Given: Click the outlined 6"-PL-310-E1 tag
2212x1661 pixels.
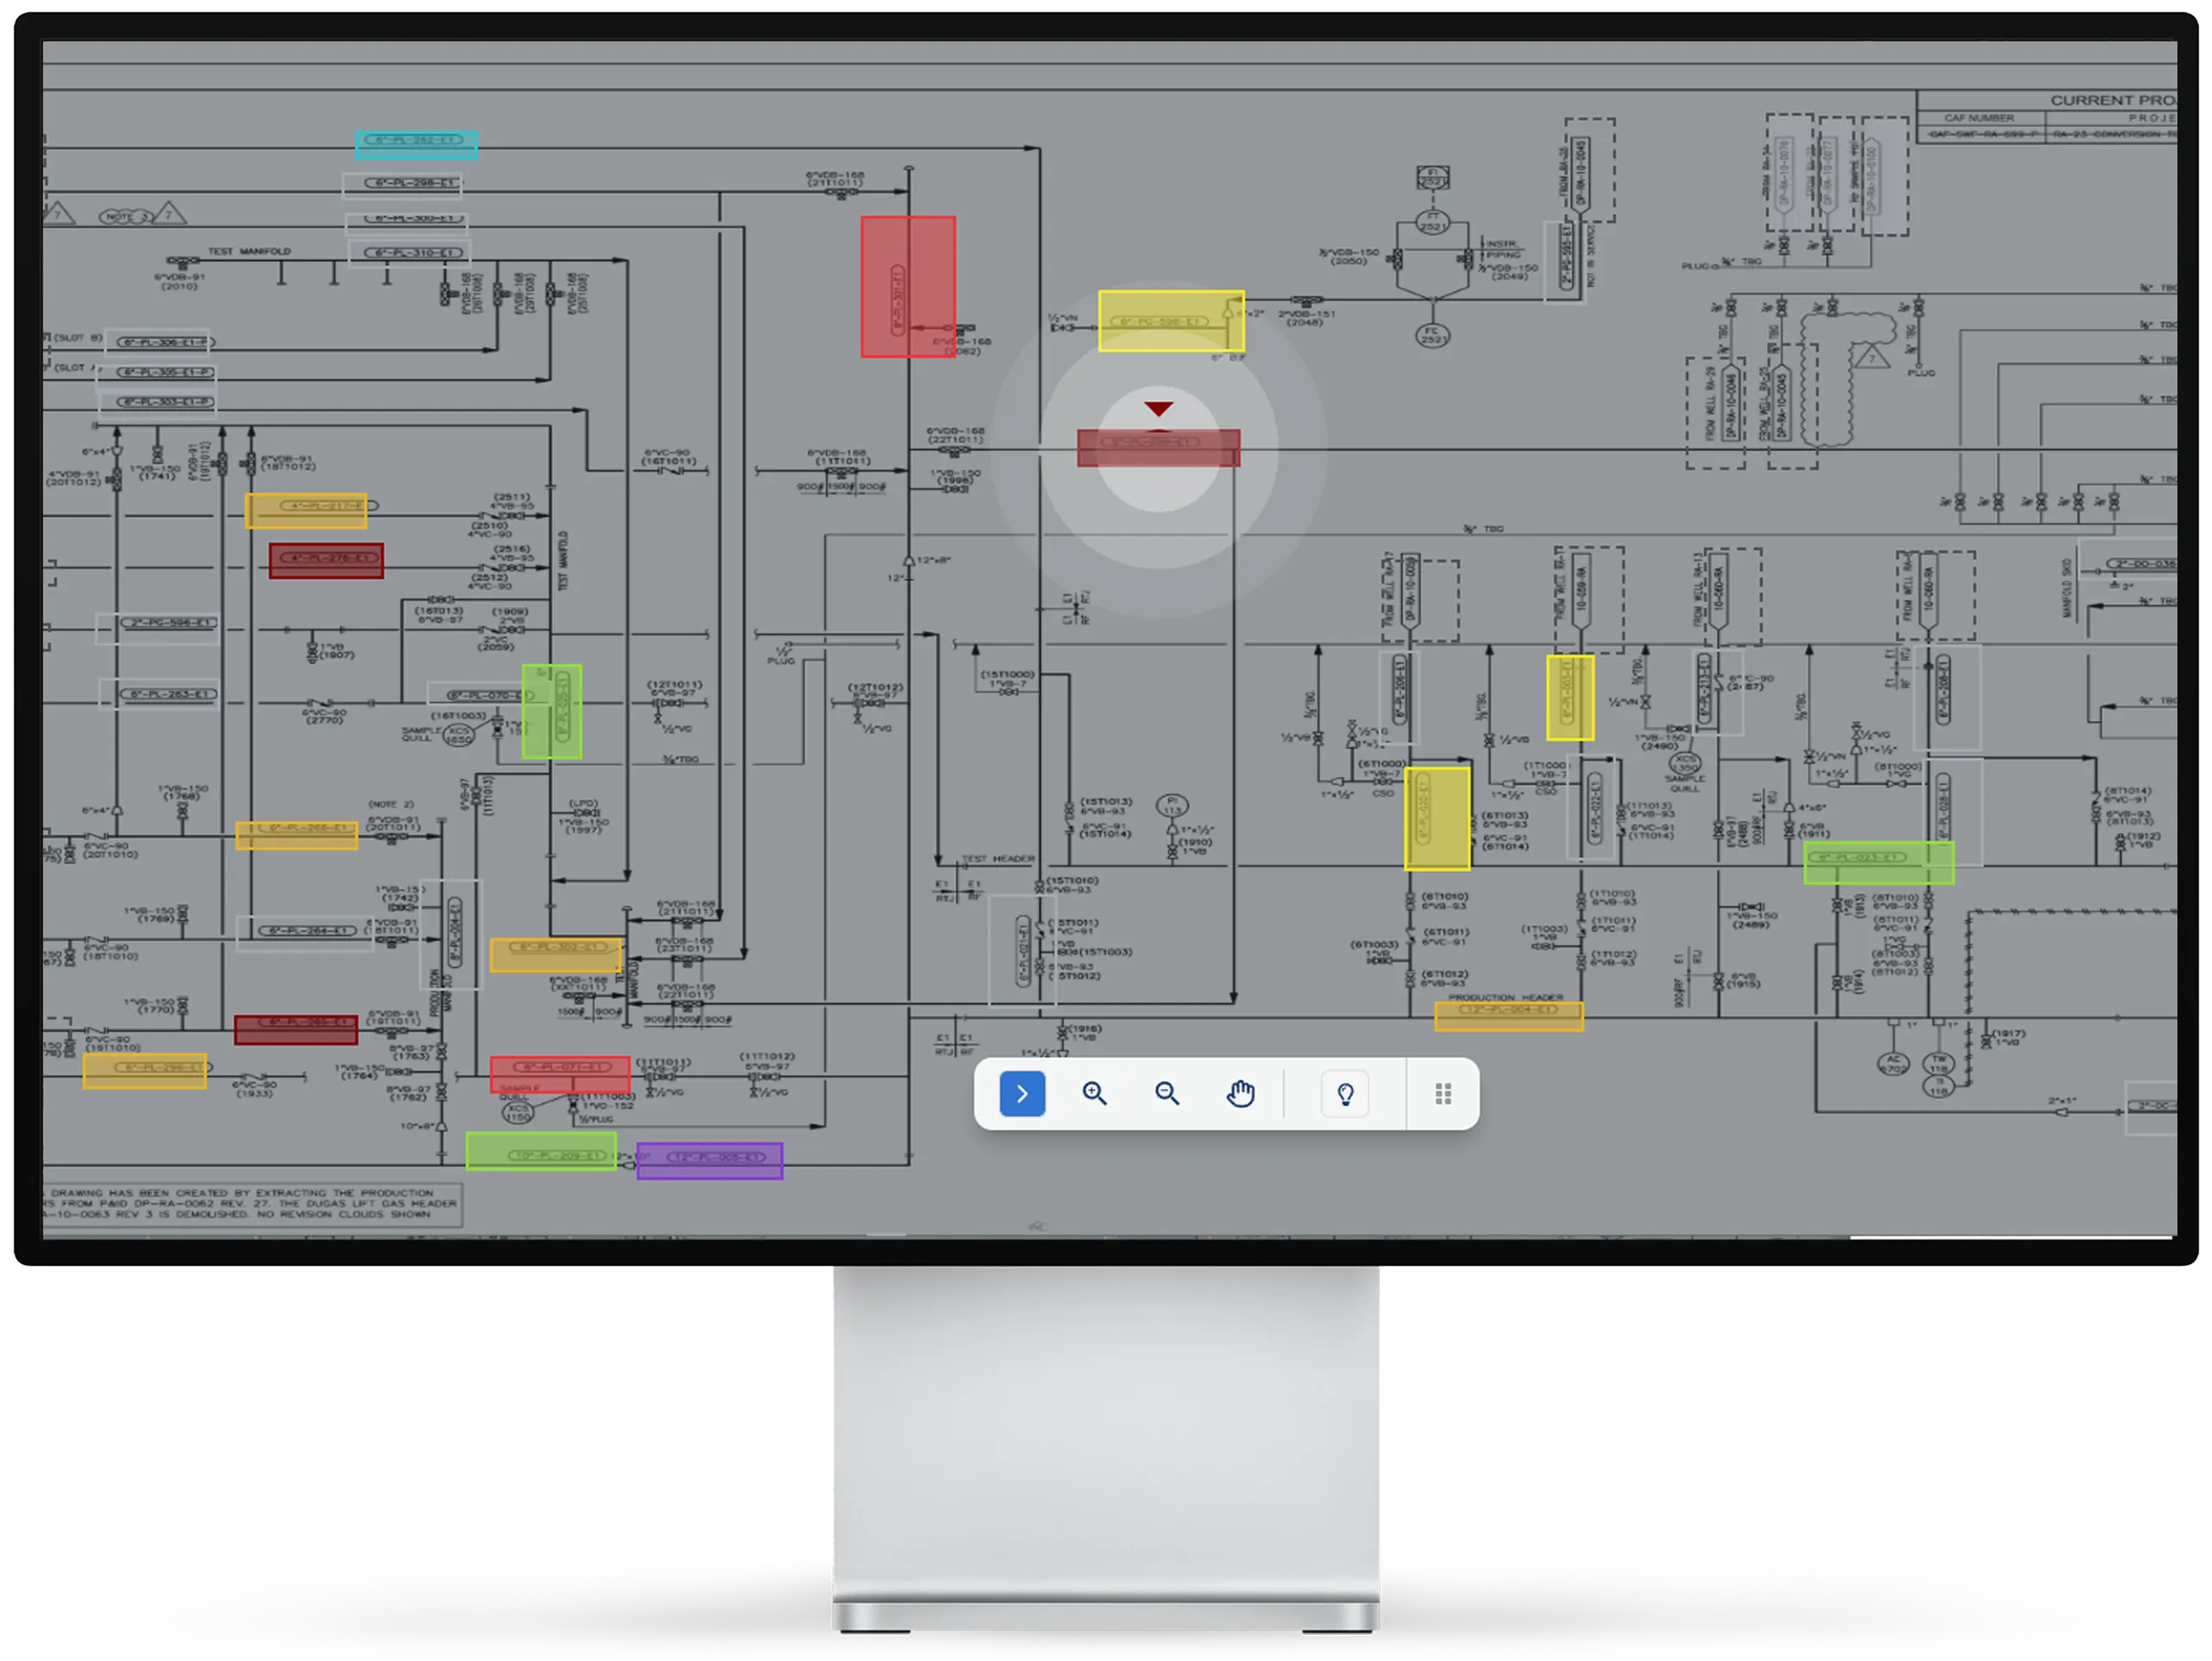Looking at the screenshot, I should pos(408,253).
